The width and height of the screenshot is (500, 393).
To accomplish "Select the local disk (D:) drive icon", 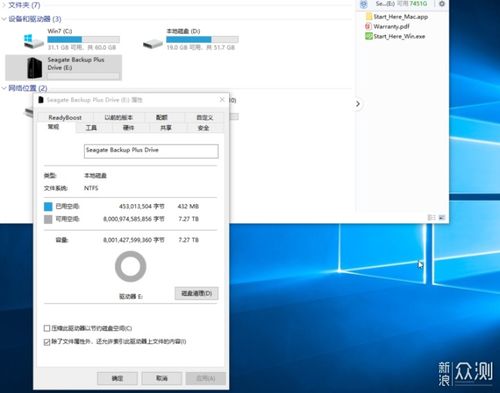I will pos(153,43).
